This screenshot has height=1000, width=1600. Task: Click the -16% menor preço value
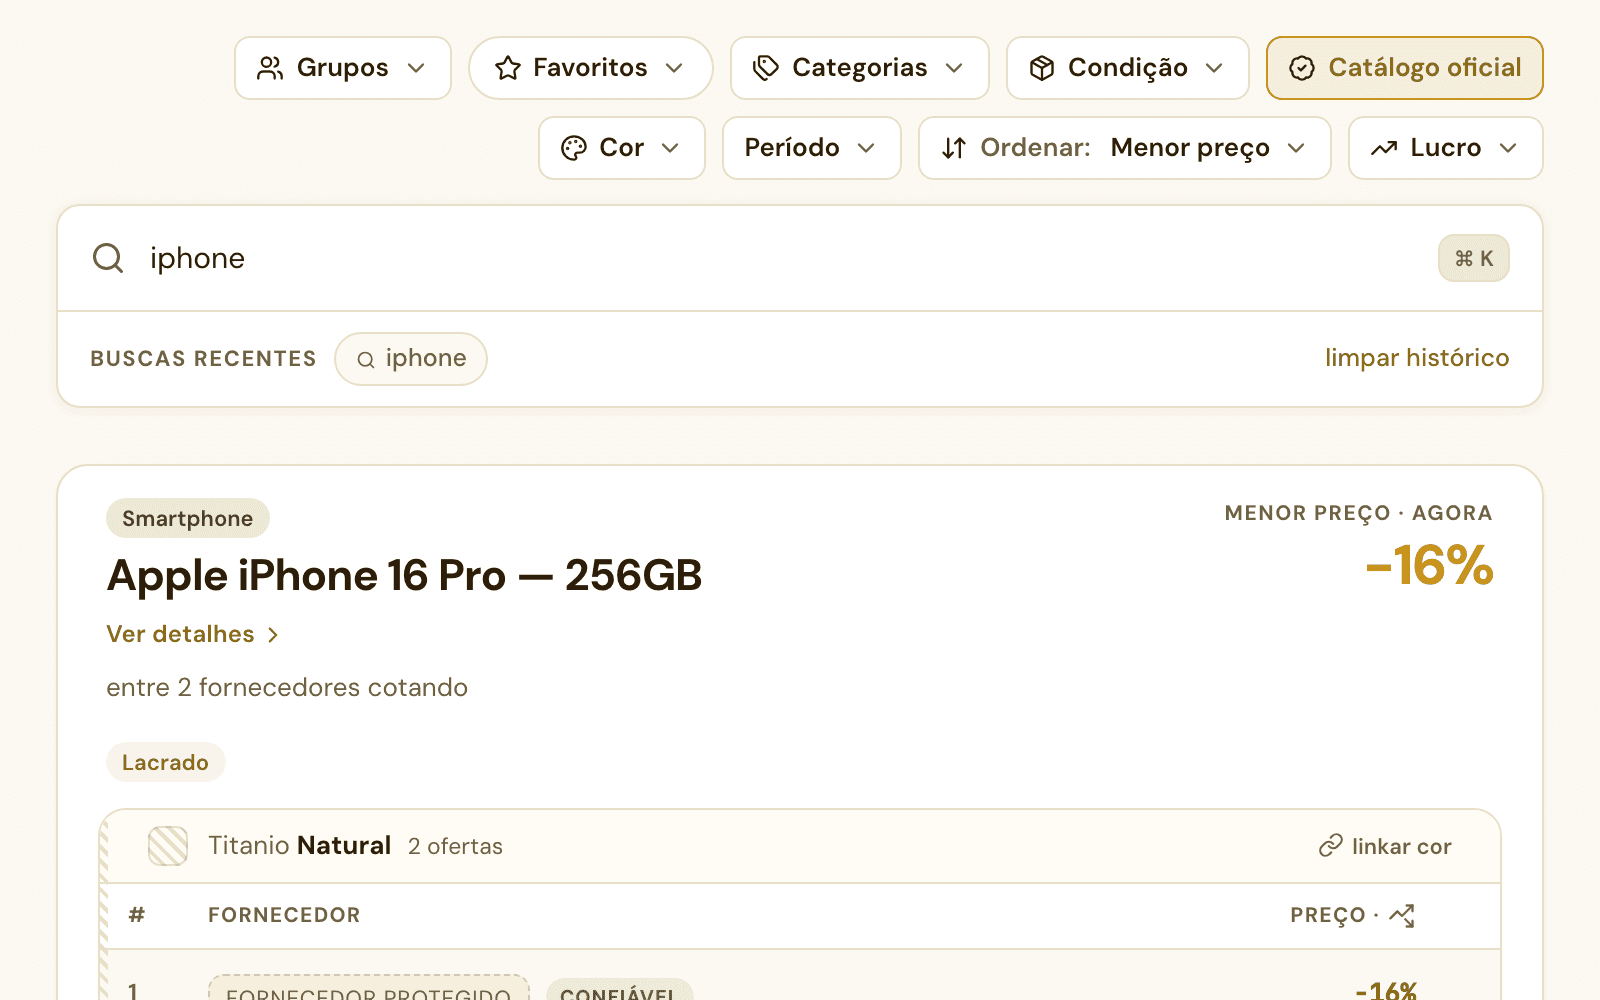tap(1430, 565)
